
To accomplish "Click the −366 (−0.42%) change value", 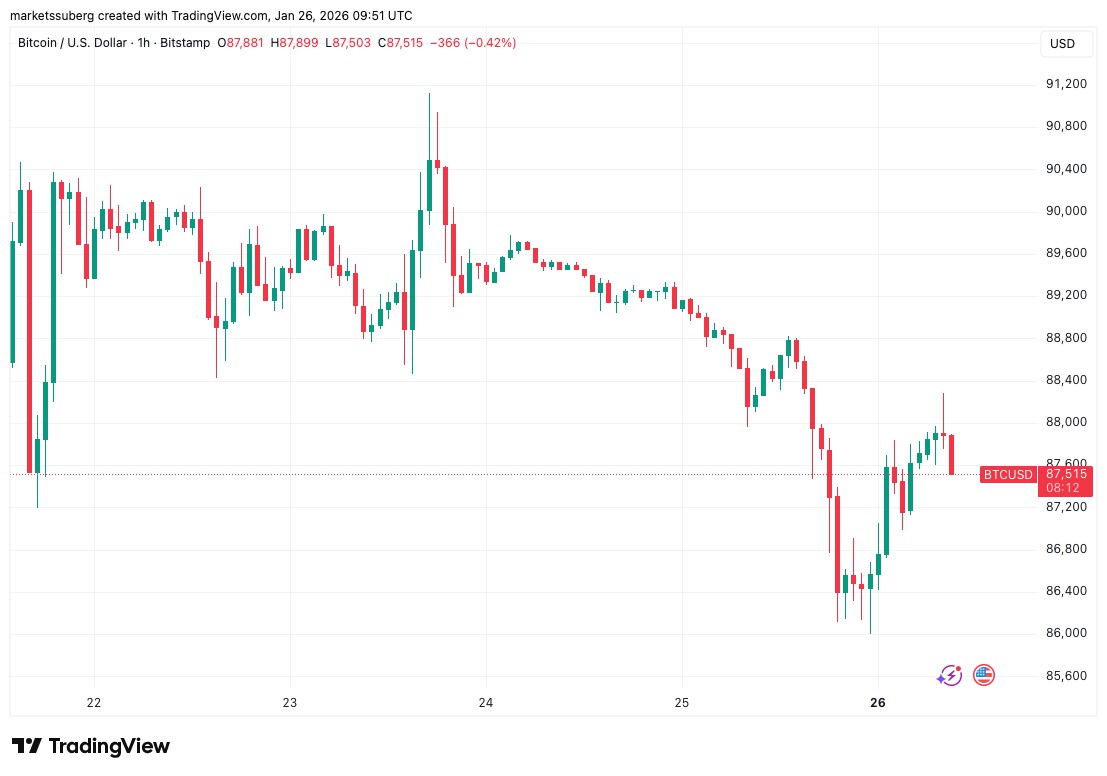I will tap(473, 43).
